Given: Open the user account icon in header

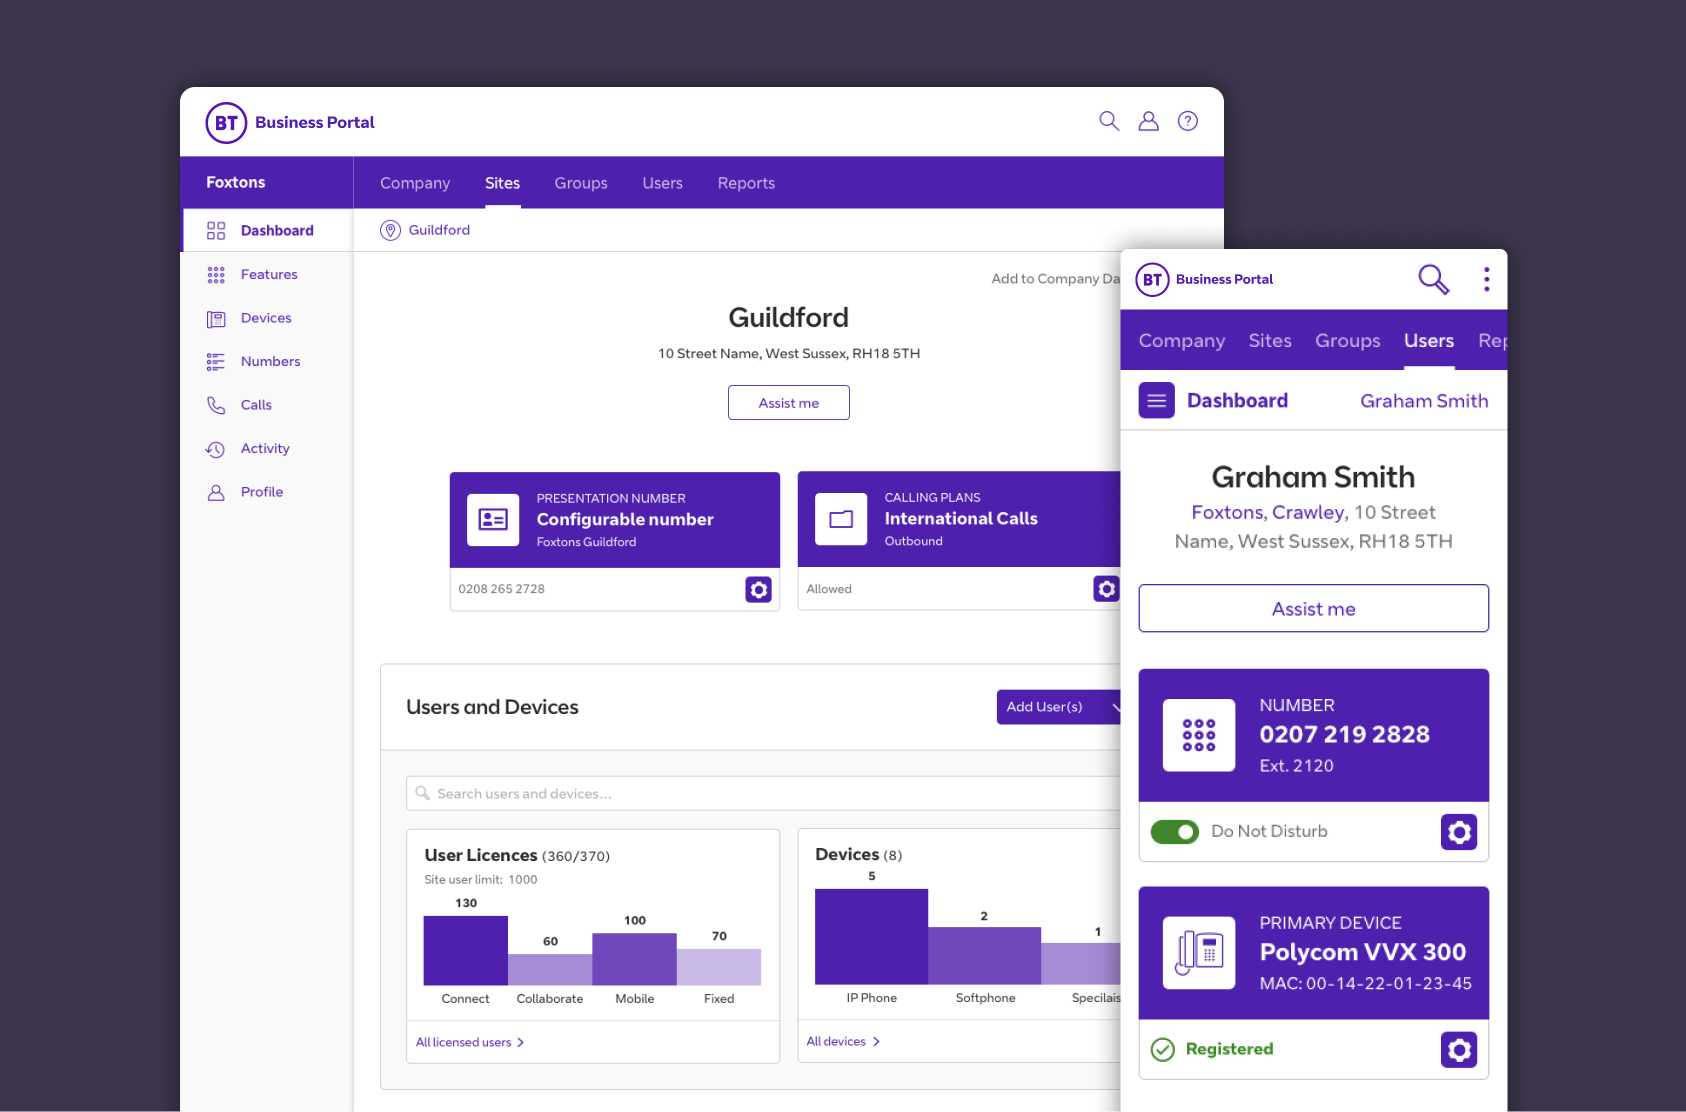Looking at the screenshot, I should click(1148, 121).
